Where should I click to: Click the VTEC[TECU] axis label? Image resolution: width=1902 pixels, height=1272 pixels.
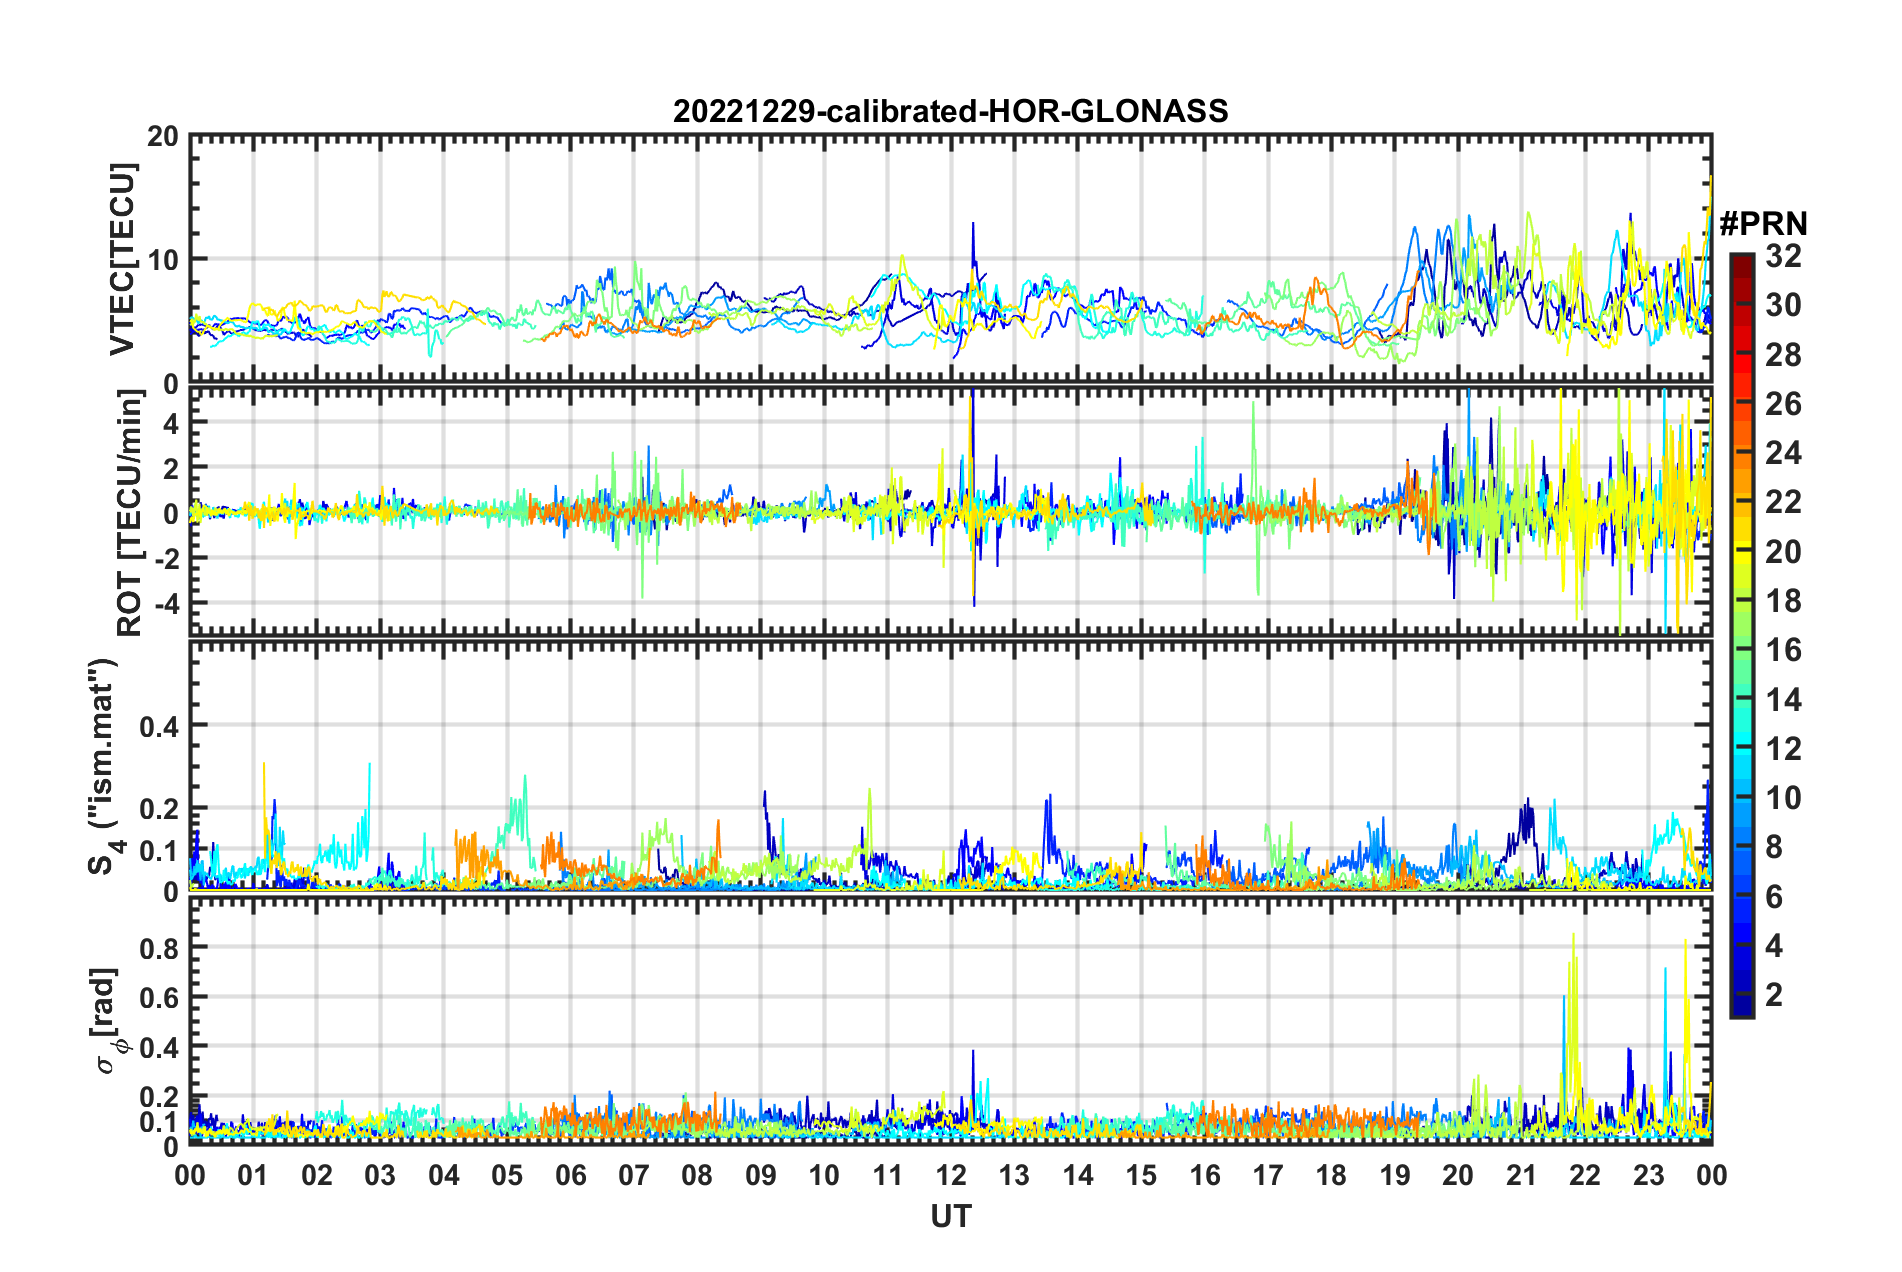[122, 259]
